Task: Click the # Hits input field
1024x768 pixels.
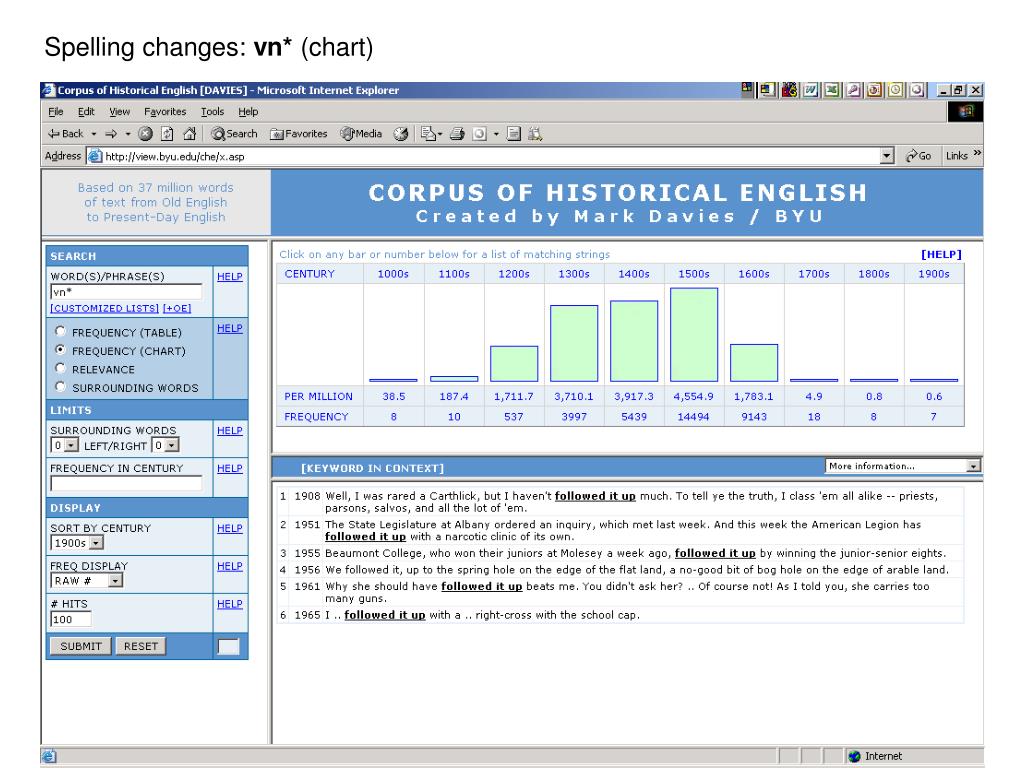Action: (x=71, y=619)
